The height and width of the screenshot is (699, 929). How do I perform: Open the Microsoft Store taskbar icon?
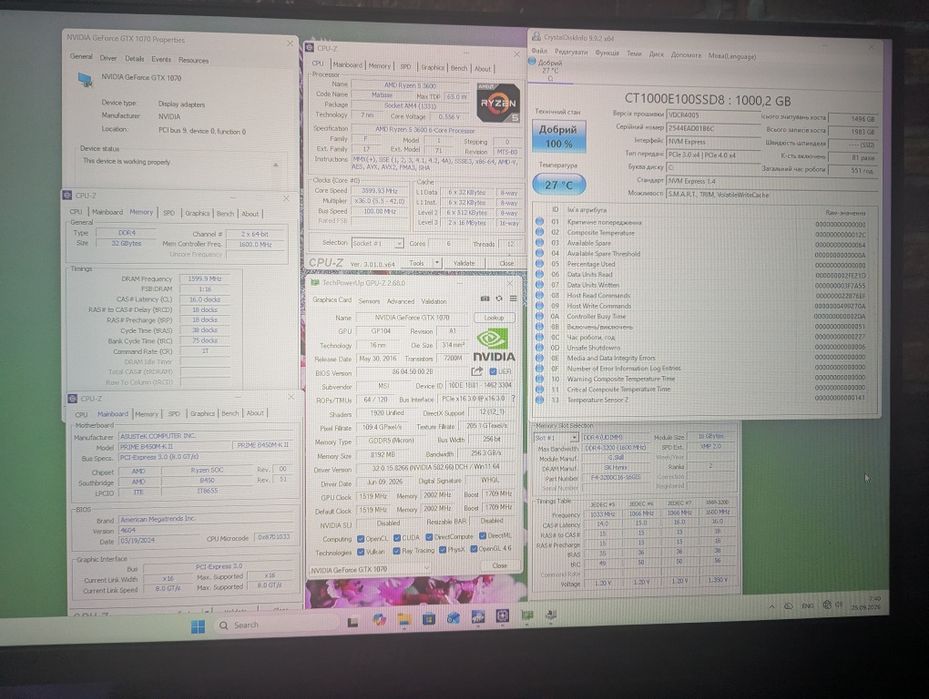click(x=428, y=619)
